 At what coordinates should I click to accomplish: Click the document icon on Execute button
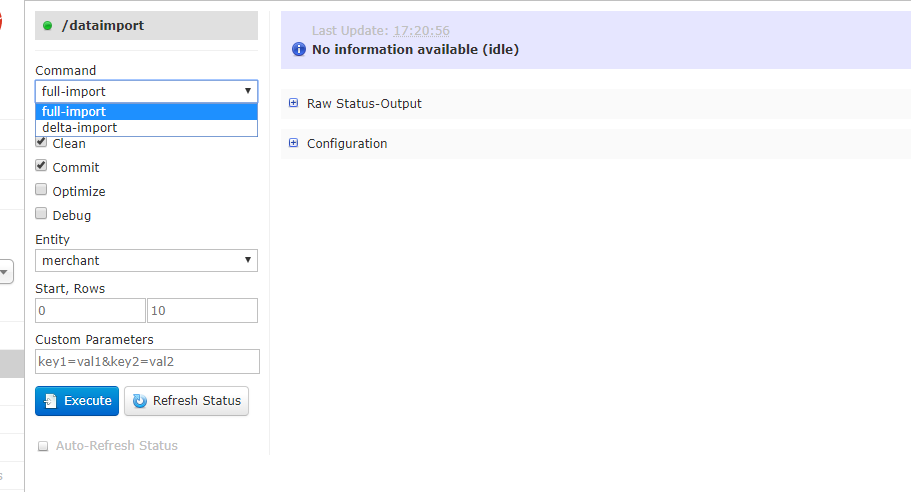(51, 401)
